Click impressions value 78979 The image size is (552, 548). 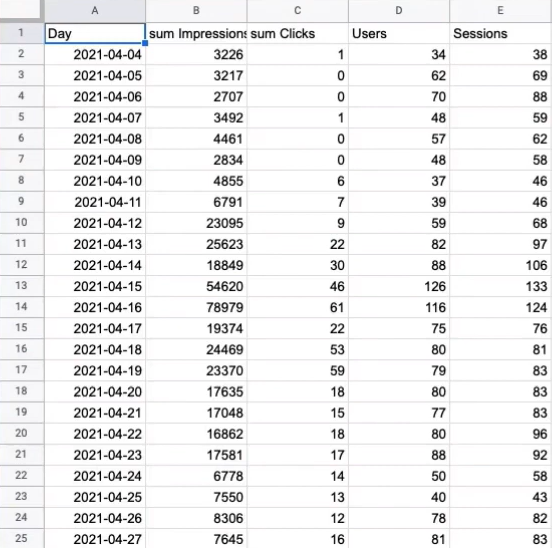click(196, 307)
